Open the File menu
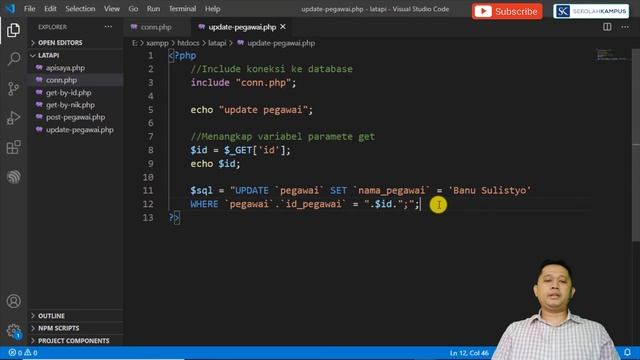Viewport: 640px width, 360px height. tap(29, 9)
